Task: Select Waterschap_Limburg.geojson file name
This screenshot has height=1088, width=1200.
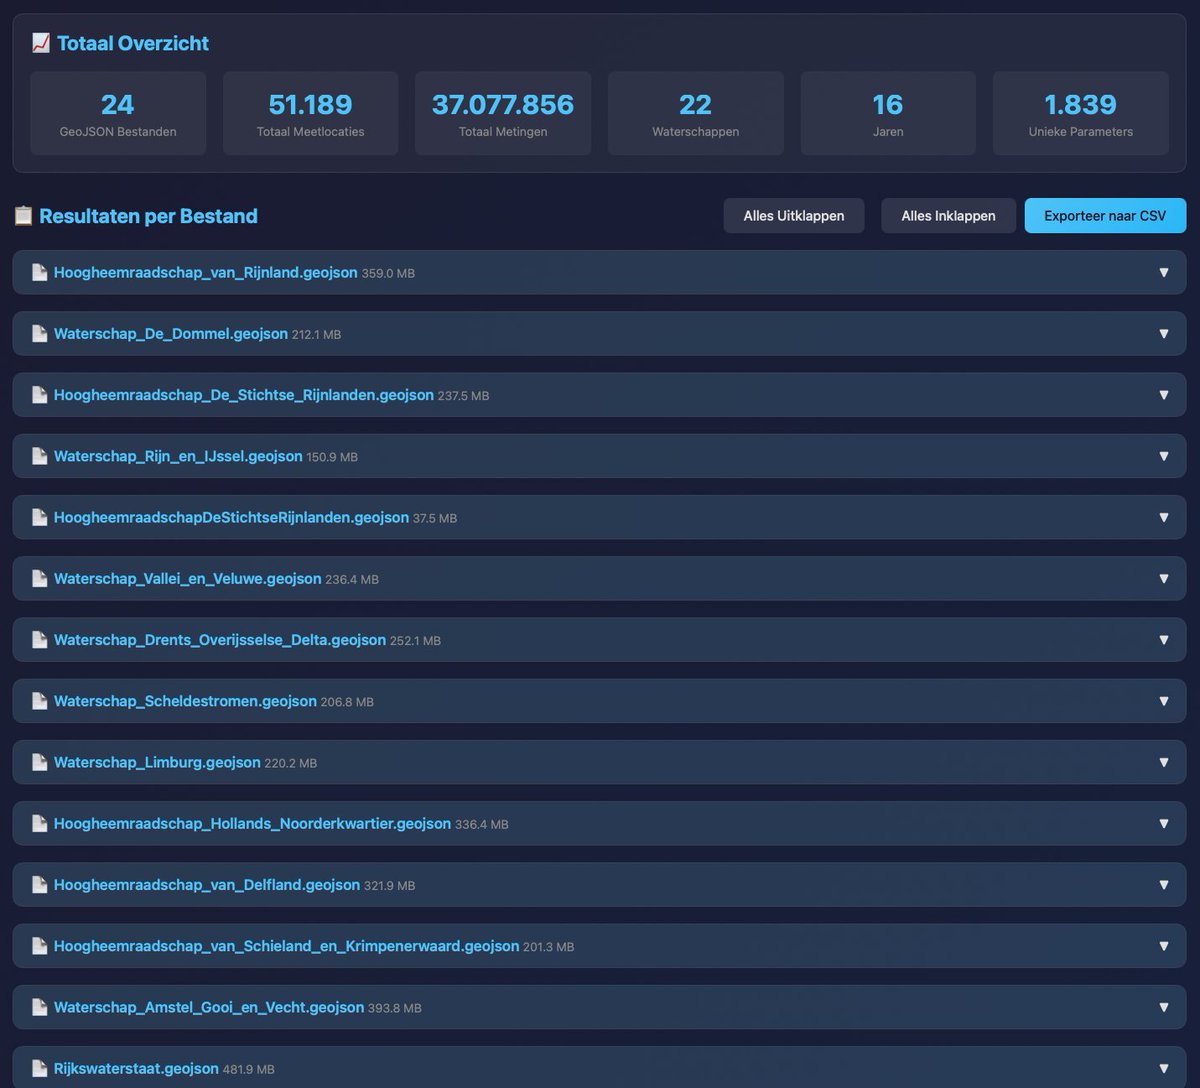Action: click(x=157, y=762)
